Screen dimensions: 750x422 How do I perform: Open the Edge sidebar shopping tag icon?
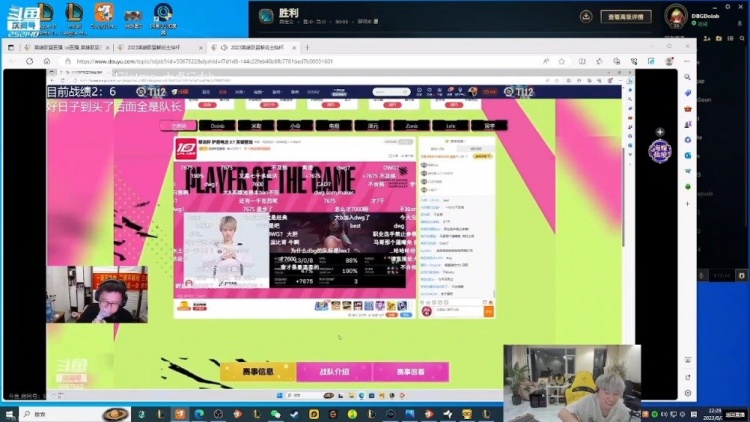(687, 93)
